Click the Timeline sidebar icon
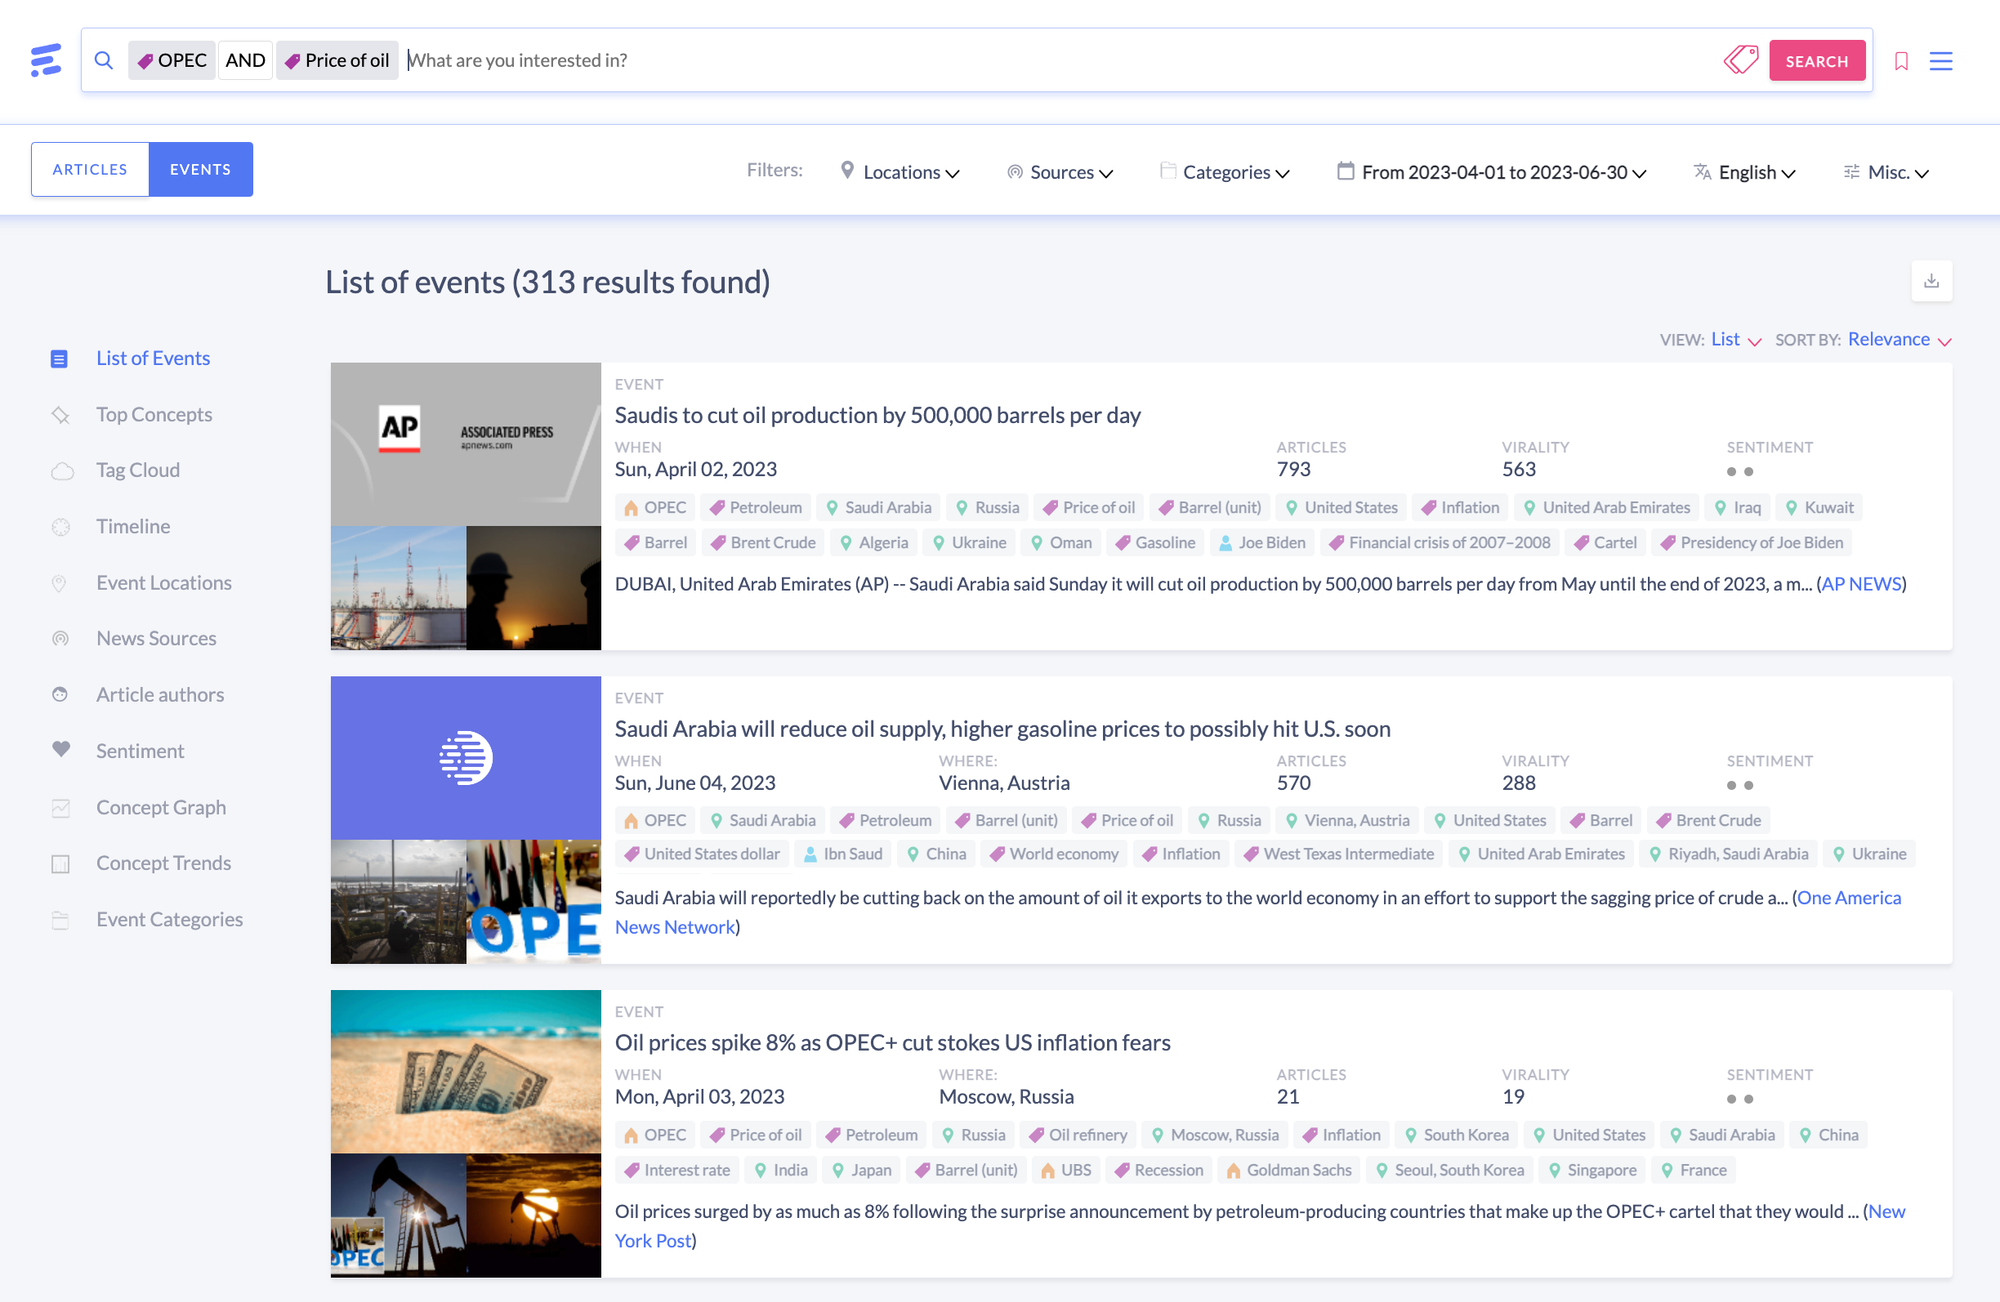The image size is (2000, 1302). click(61, 527)
